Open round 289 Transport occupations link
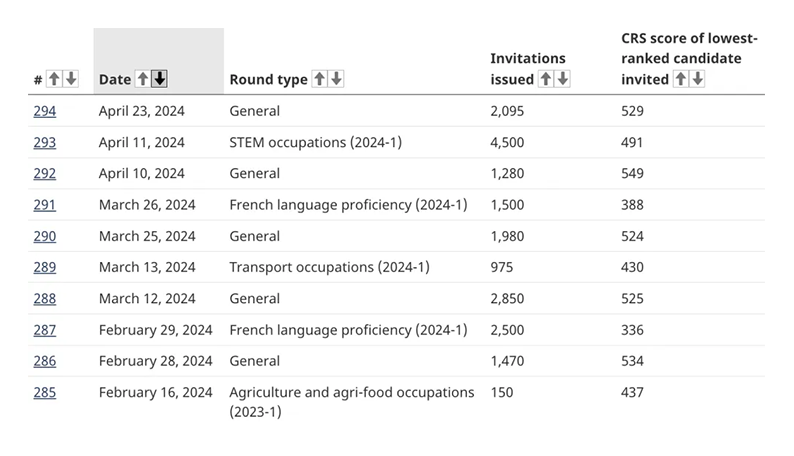This screenshot has height=456, width=794. [x=44, y=267]
